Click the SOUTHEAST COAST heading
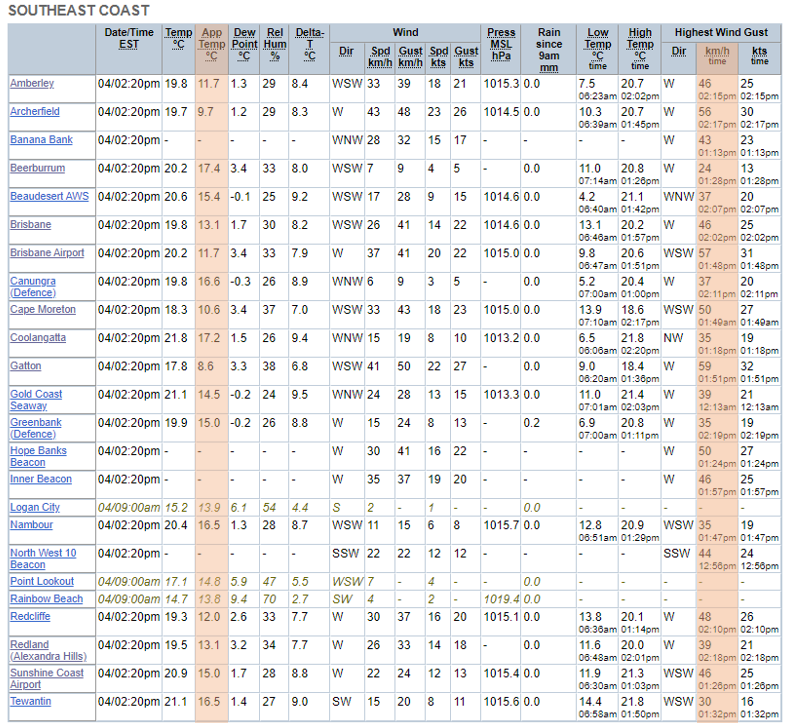This screenshot has height=727, width=788. pos(79,11)
